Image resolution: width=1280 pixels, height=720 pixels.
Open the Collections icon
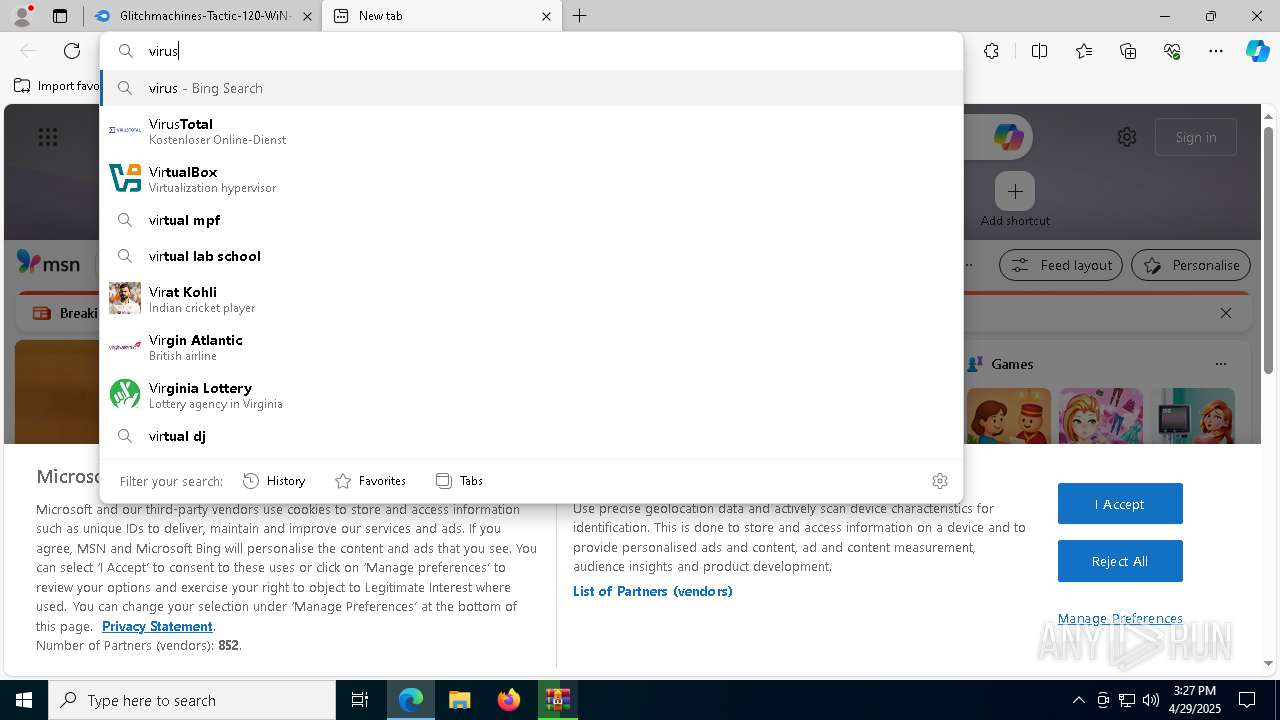(x=1128, y=51)
